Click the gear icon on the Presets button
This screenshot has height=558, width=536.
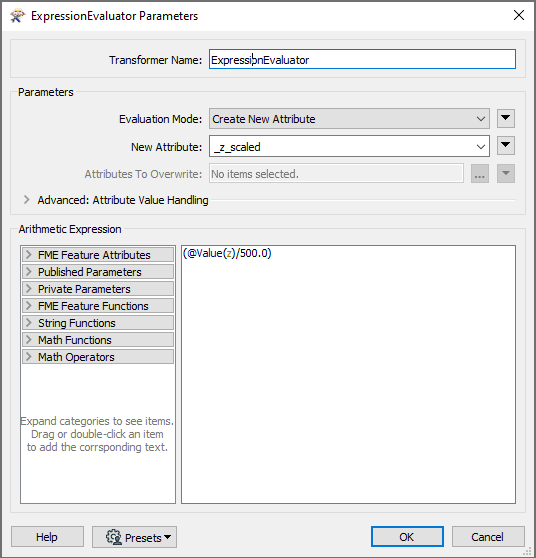point(114,537)
